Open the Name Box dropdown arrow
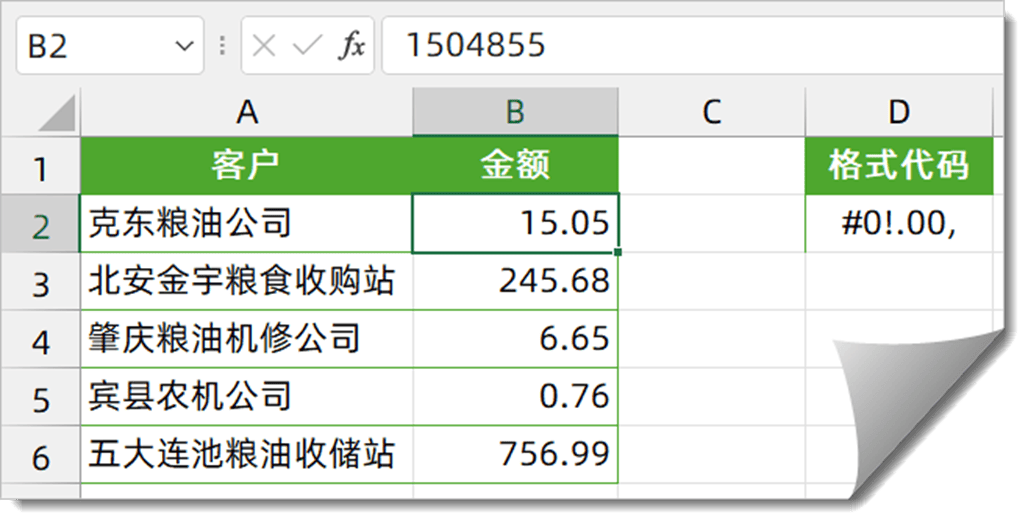Image resolution: width=1028 pixels, height=523 pixels. (185, 47)
